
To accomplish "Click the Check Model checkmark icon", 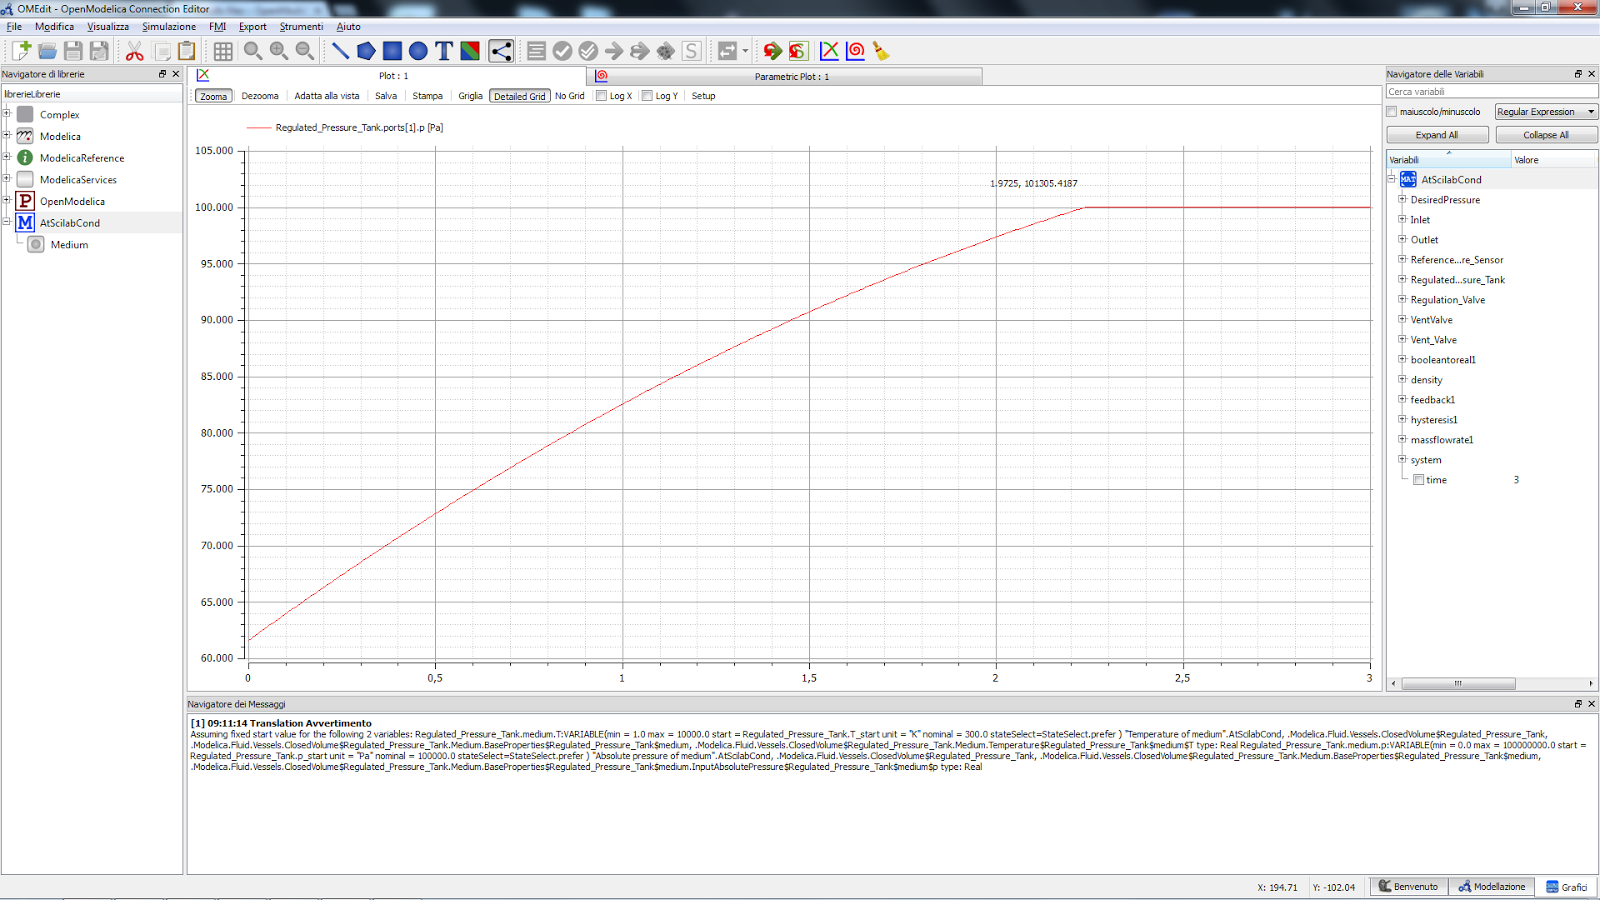I will point(562,51).
